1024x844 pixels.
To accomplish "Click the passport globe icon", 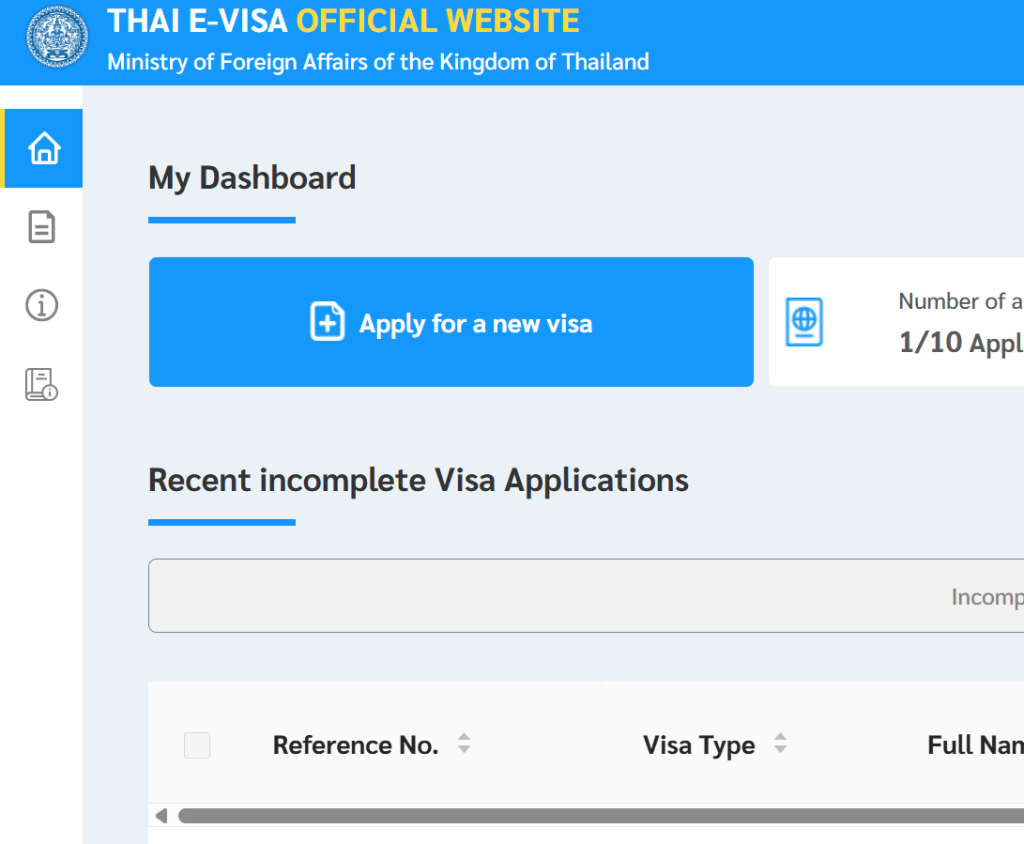I will (x=804, y=322).
